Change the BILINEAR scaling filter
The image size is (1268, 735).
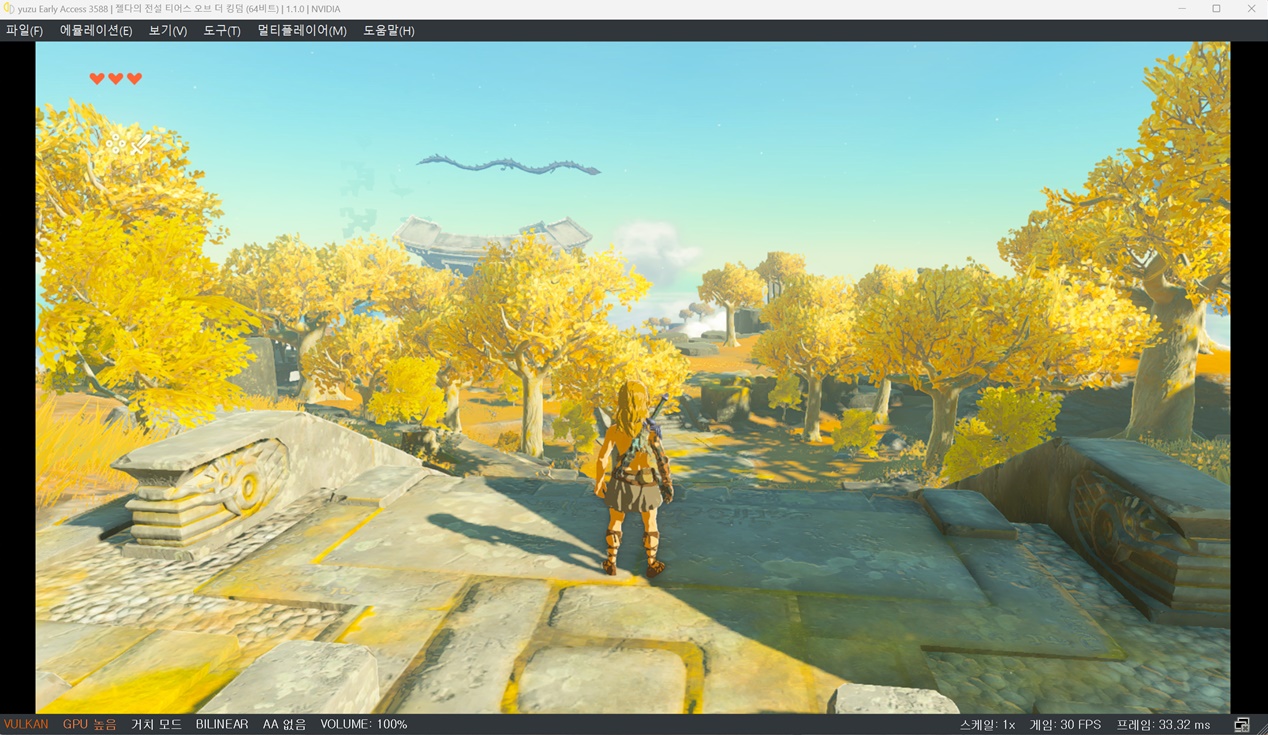(222, 724)
